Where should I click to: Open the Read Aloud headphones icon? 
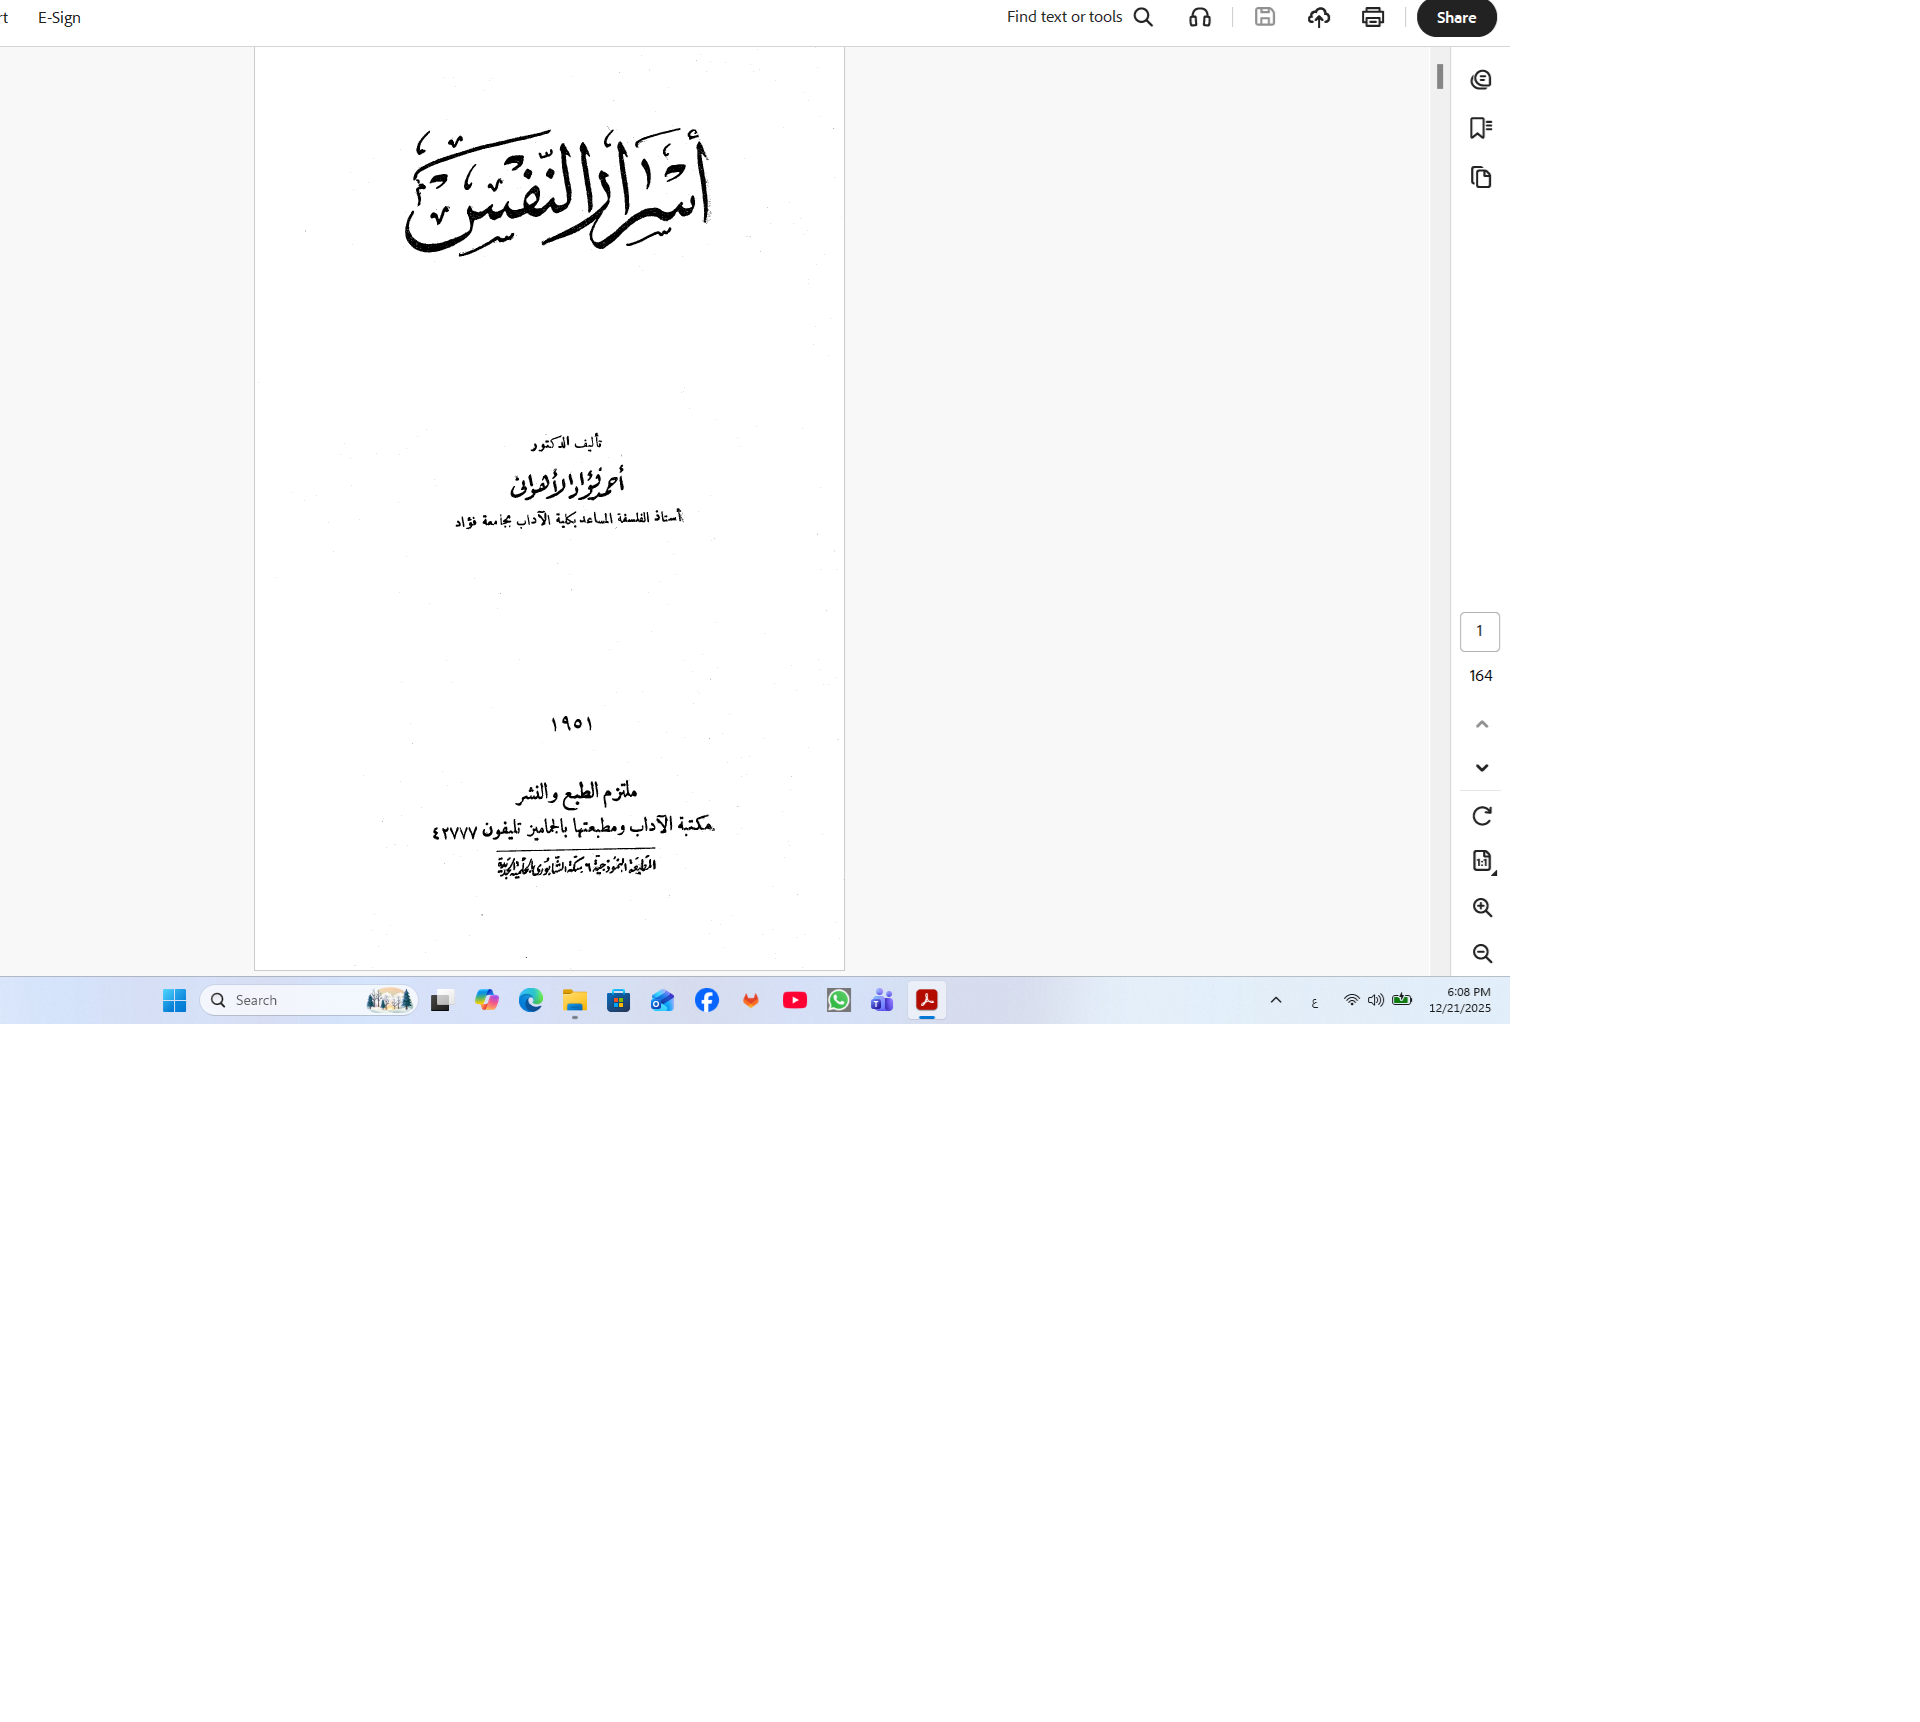pyautogui.click(x=1200, y=17)
